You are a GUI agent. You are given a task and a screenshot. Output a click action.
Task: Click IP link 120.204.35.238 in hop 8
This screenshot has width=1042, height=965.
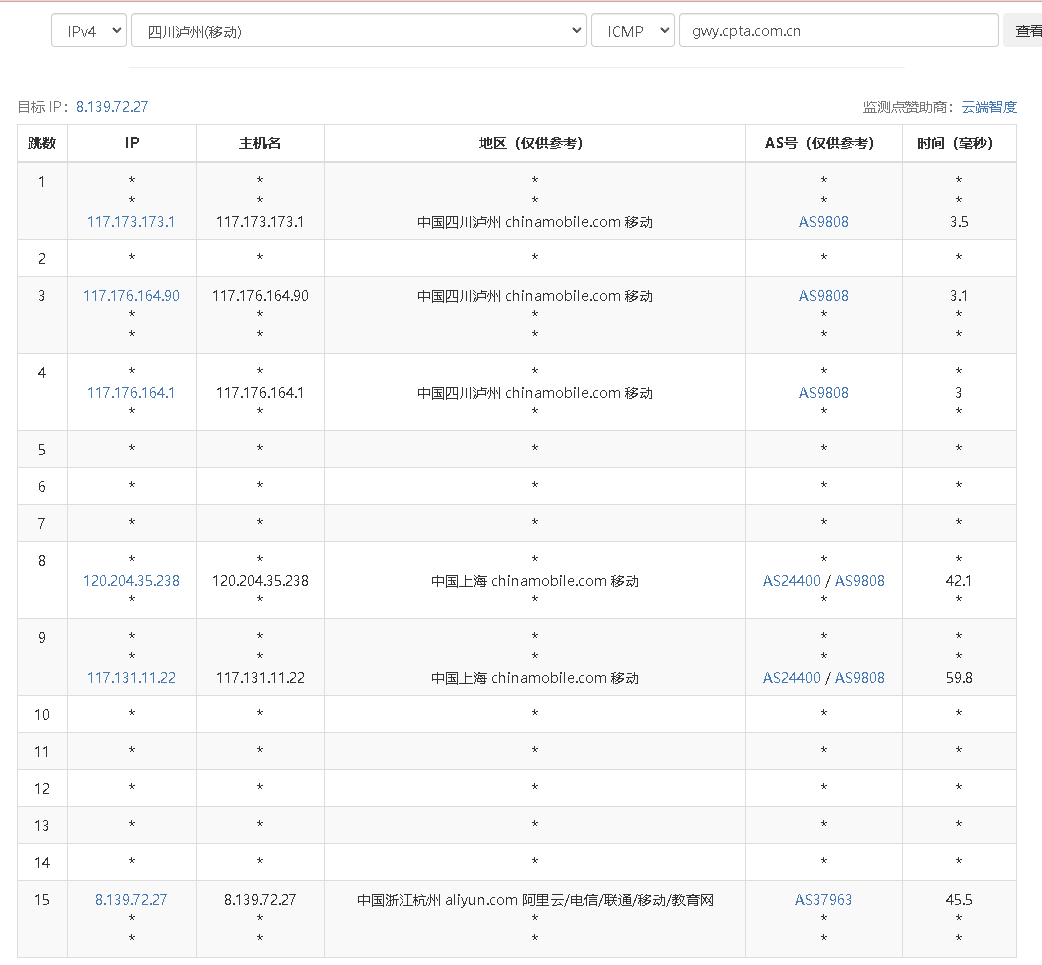point(131,581)
